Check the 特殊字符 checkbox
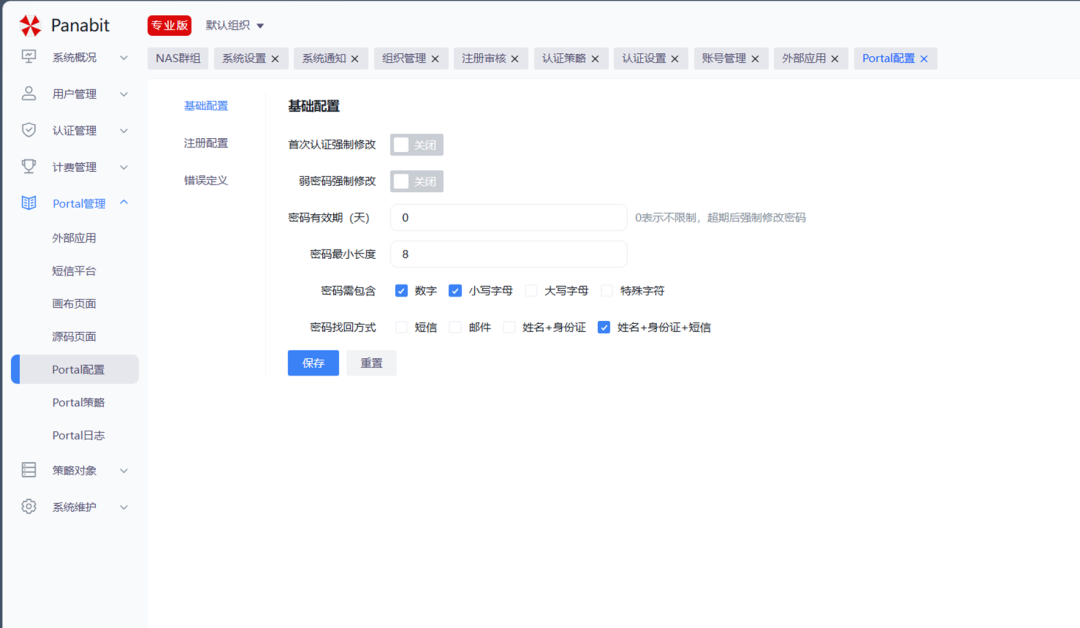The image size is (1080, 628). point(607,291)
